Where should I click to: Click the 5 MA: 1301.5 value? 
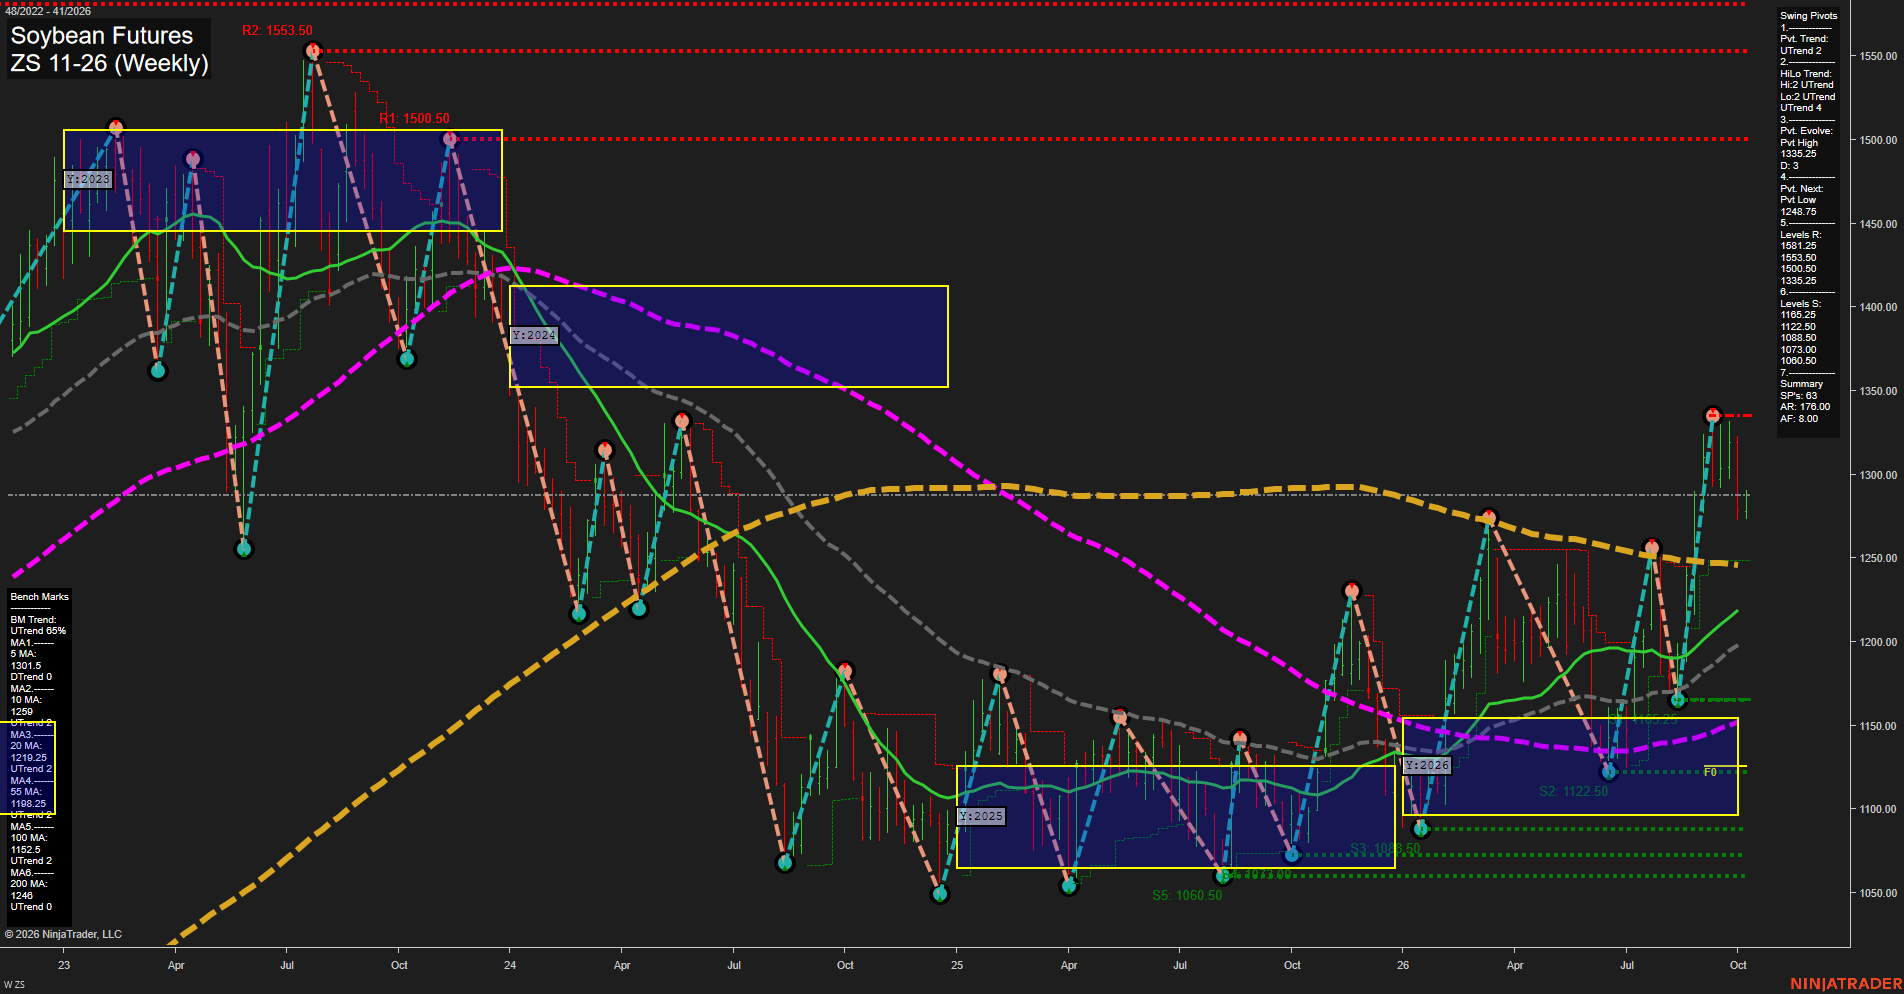click(26, 660)
